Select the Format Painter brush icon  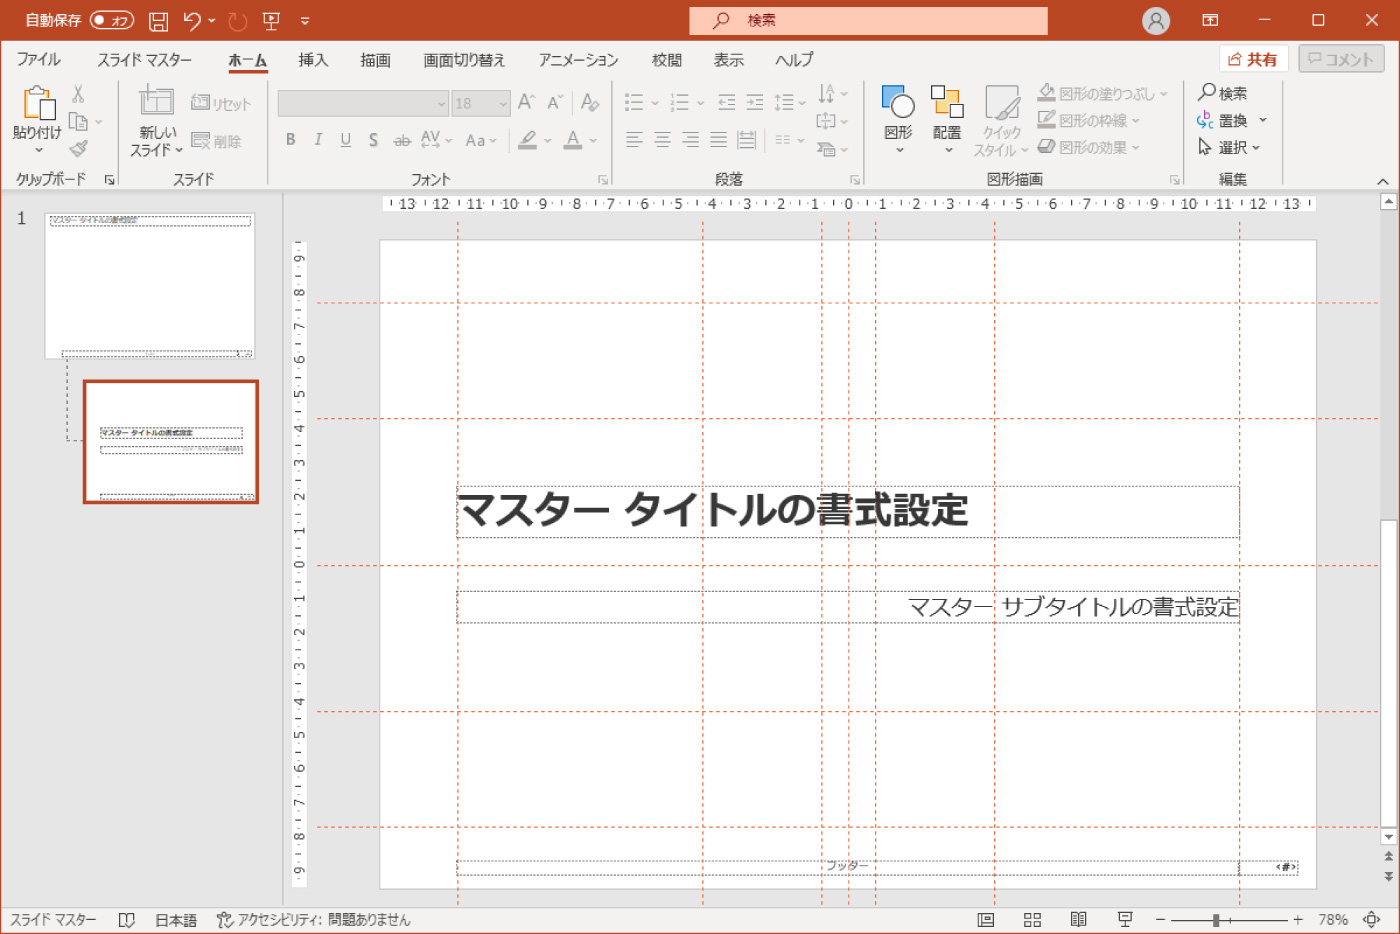(x=79, y=148)
